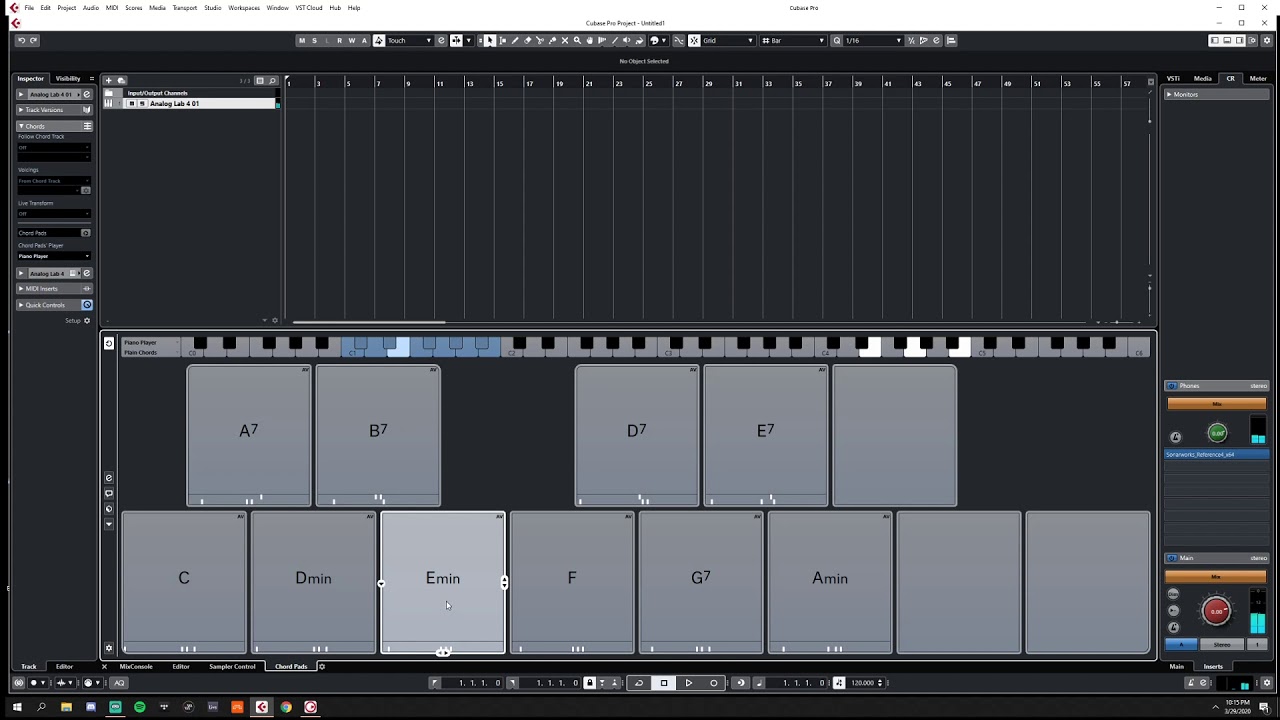The width and height of the screenshot is (1280, 720).
Task: Toggle global Write automation W button
Action: pyautogui.click(x=352, y=40)
